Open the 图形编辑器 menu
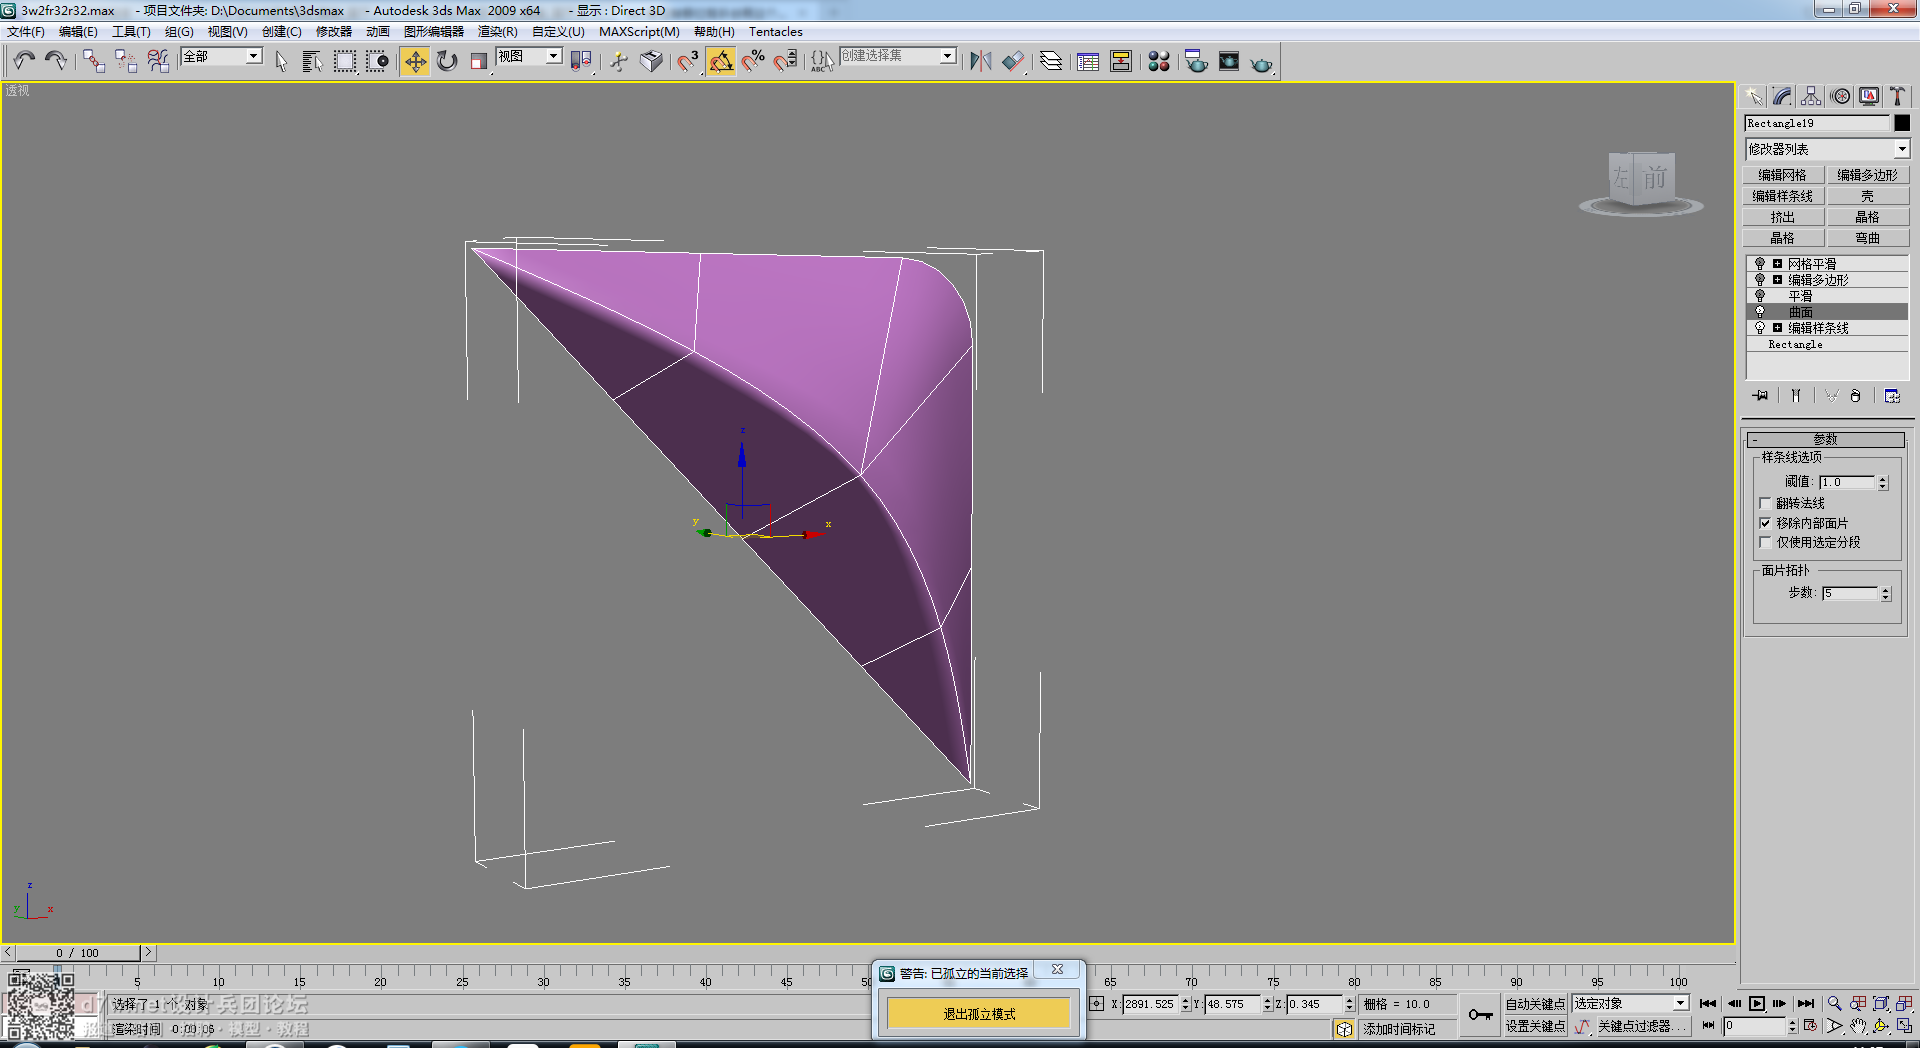The height and width of the screenshot is (1048, 1920). (434, 32)
